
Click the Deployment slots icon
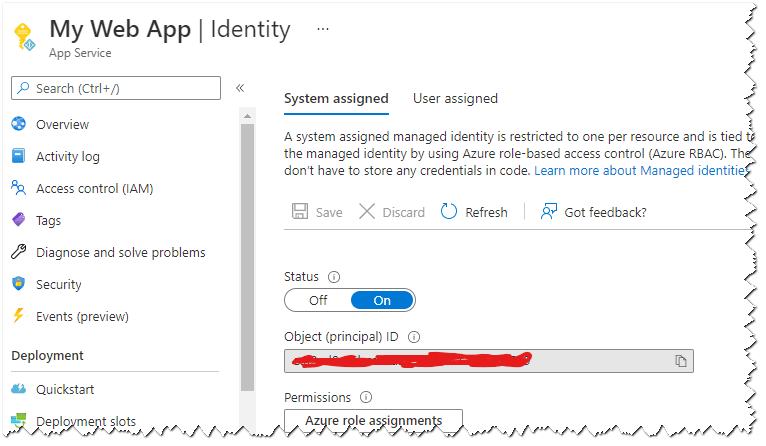pyautogui.click(x=19, y=420)
